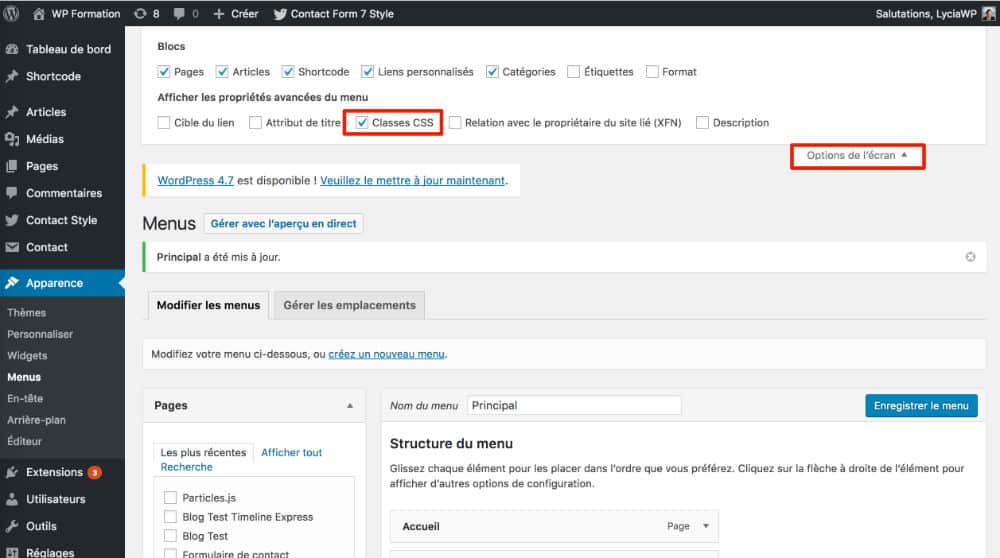1000x558 pixels.
Task: Uncheck the Pages block checkbox
Action: (x=164, y=71)
